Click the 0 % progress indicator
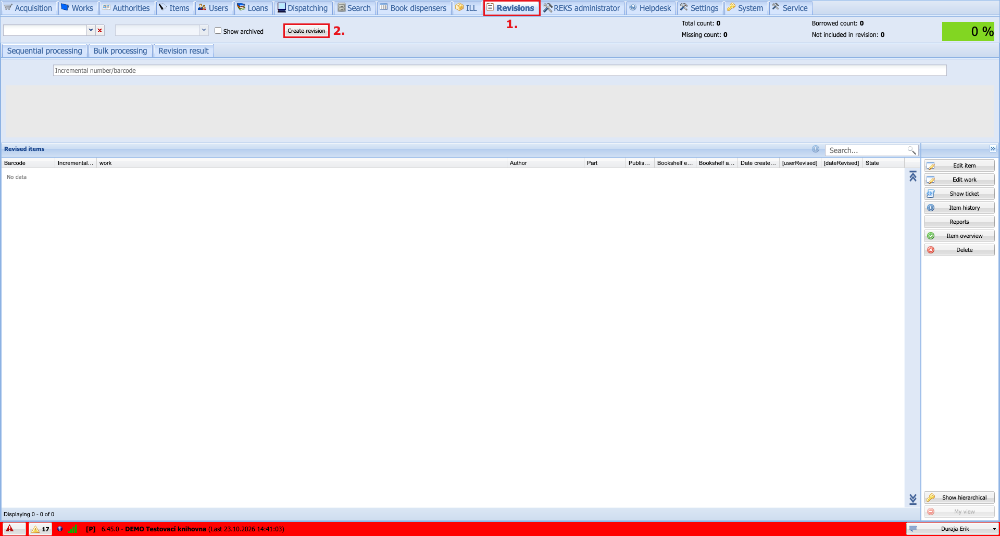 click(x=969, y=31)
